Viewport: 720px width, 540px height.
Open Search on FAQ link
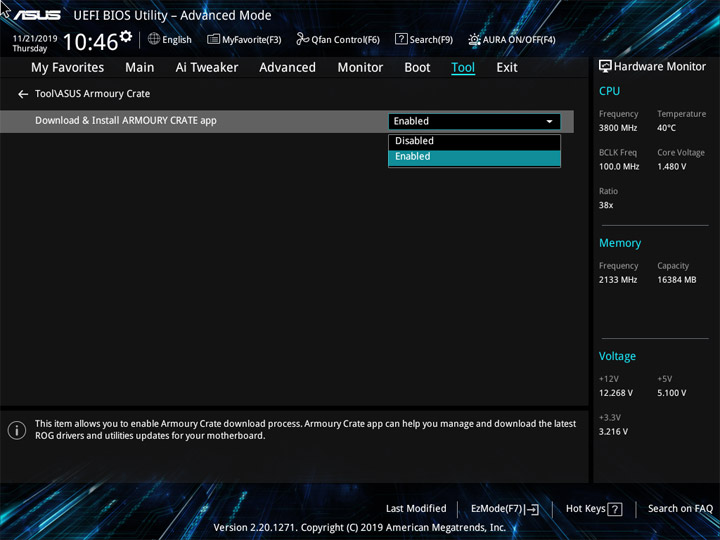pos(680,509)
